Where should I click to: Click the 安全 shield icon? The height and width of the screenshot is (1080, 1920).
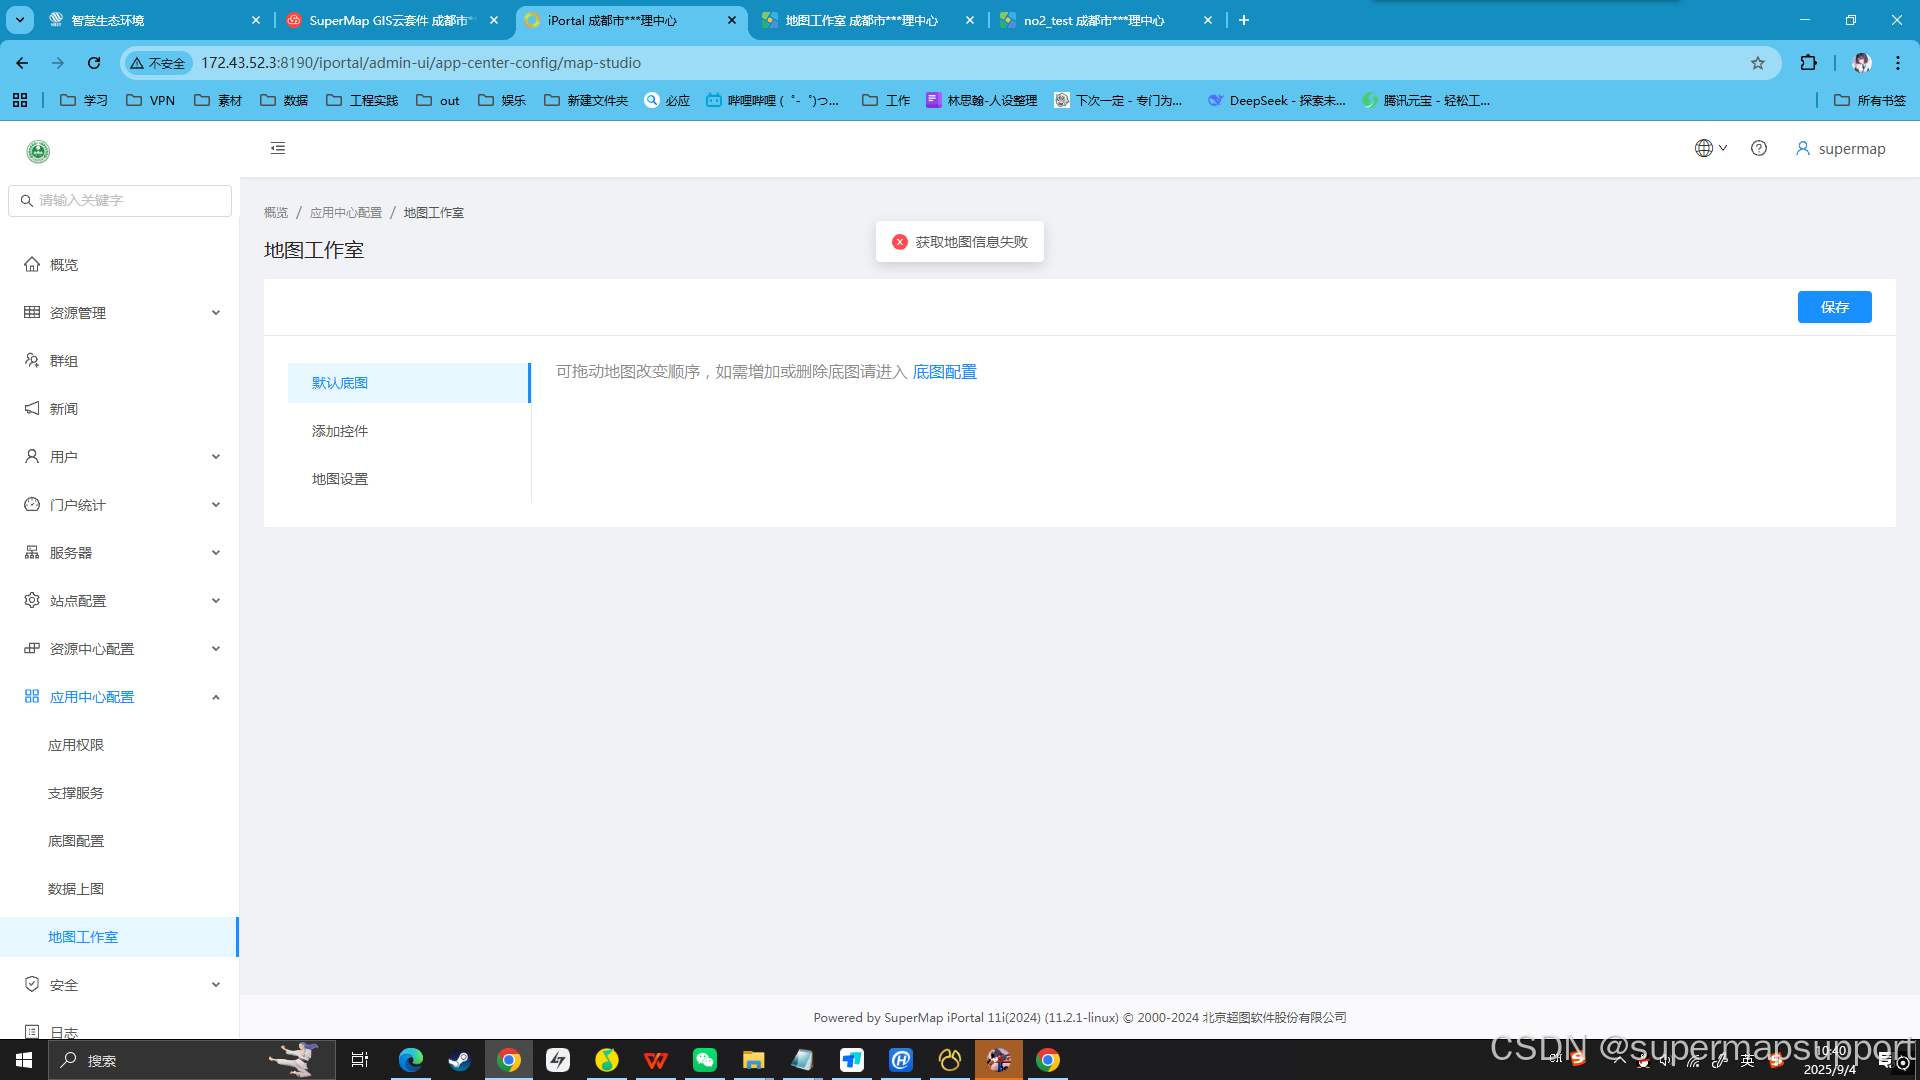coord(31,984)
